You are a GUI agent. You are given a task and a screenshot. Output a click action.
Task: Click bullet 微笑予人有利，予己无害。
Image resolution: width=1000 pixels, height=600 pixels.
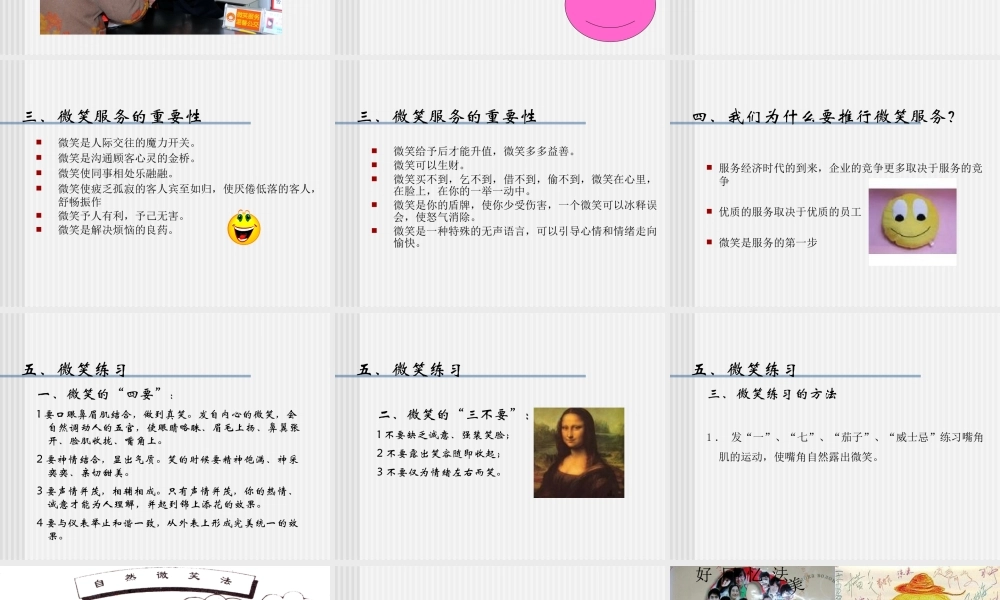122,216
